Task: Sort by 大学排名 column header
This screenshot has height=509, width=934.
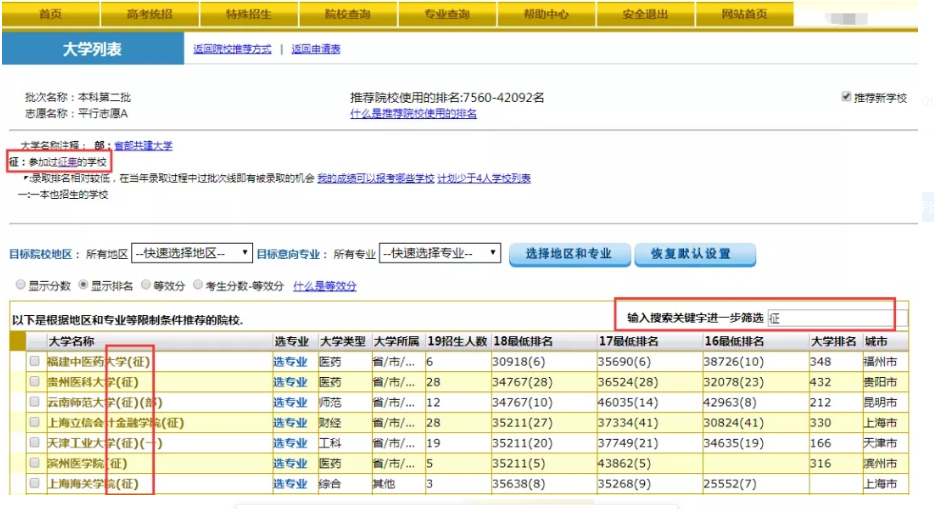Action: [x=834, y=341]
